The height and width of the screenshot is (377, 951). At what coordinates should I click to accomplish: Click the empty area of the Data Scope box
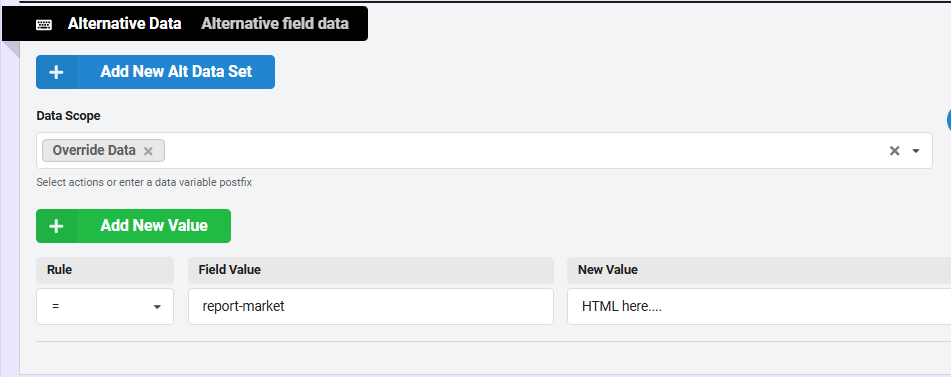522,150
